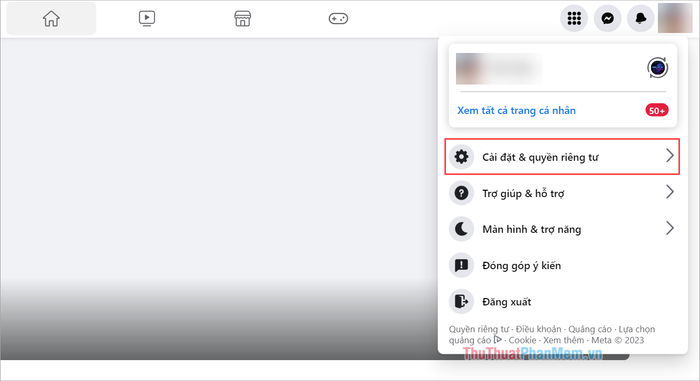Open 'Cài đặt & quyền riêng tư' menu
This screenshot has width=700, height=381.
tap(562, 157)
